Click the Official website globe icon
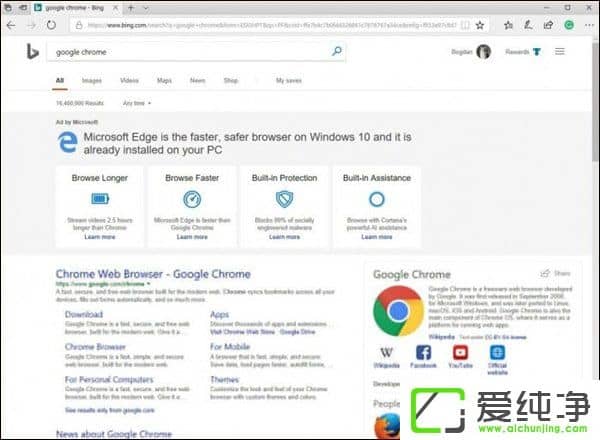The image size is (600, 440). pyautogui.click(x=497, y=352)
